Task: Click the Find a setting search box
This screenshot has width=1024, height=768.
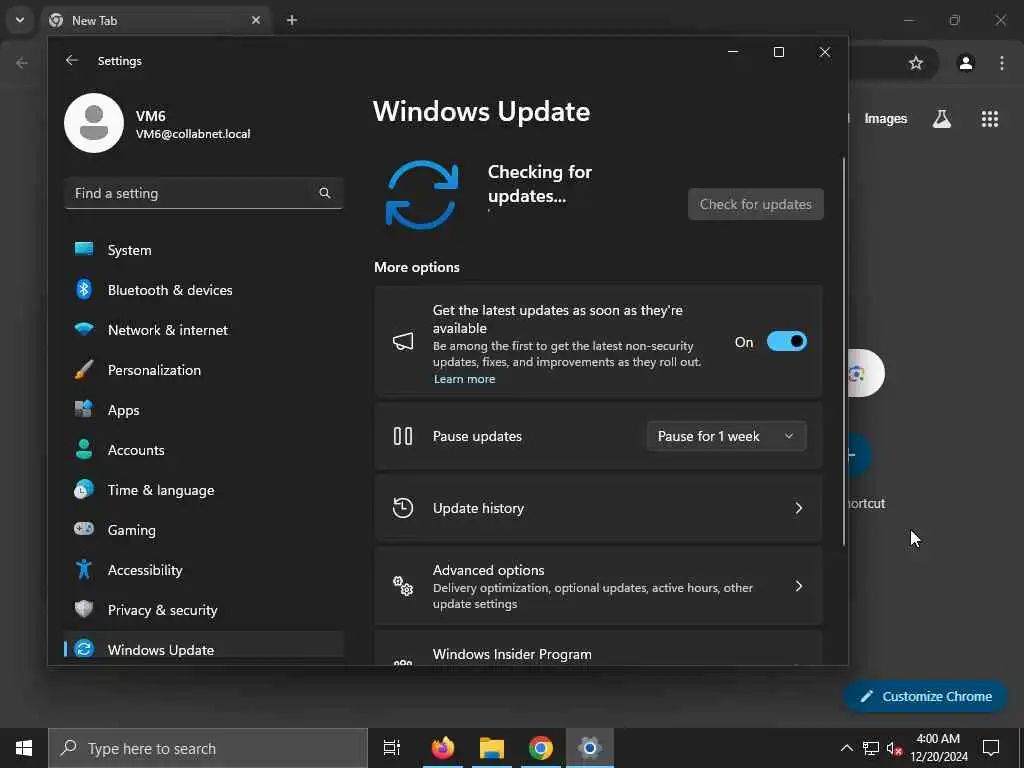Action: tap(204, 193)
